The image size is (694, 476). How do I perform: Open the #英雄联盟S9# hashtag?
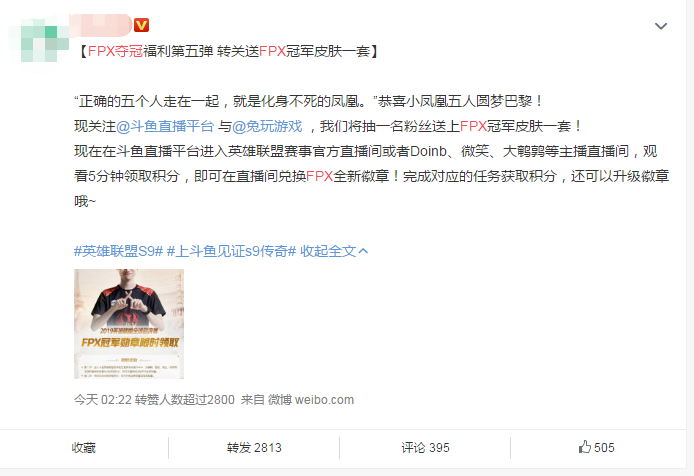tap(119, 252)
